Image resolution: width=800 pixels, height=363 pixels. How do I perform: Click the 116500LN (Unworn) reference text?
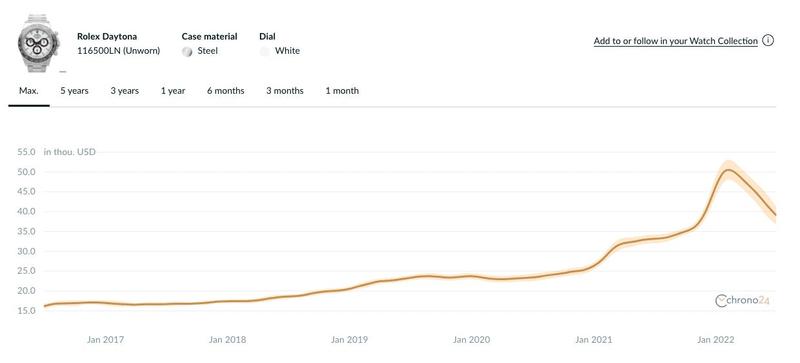118,51
